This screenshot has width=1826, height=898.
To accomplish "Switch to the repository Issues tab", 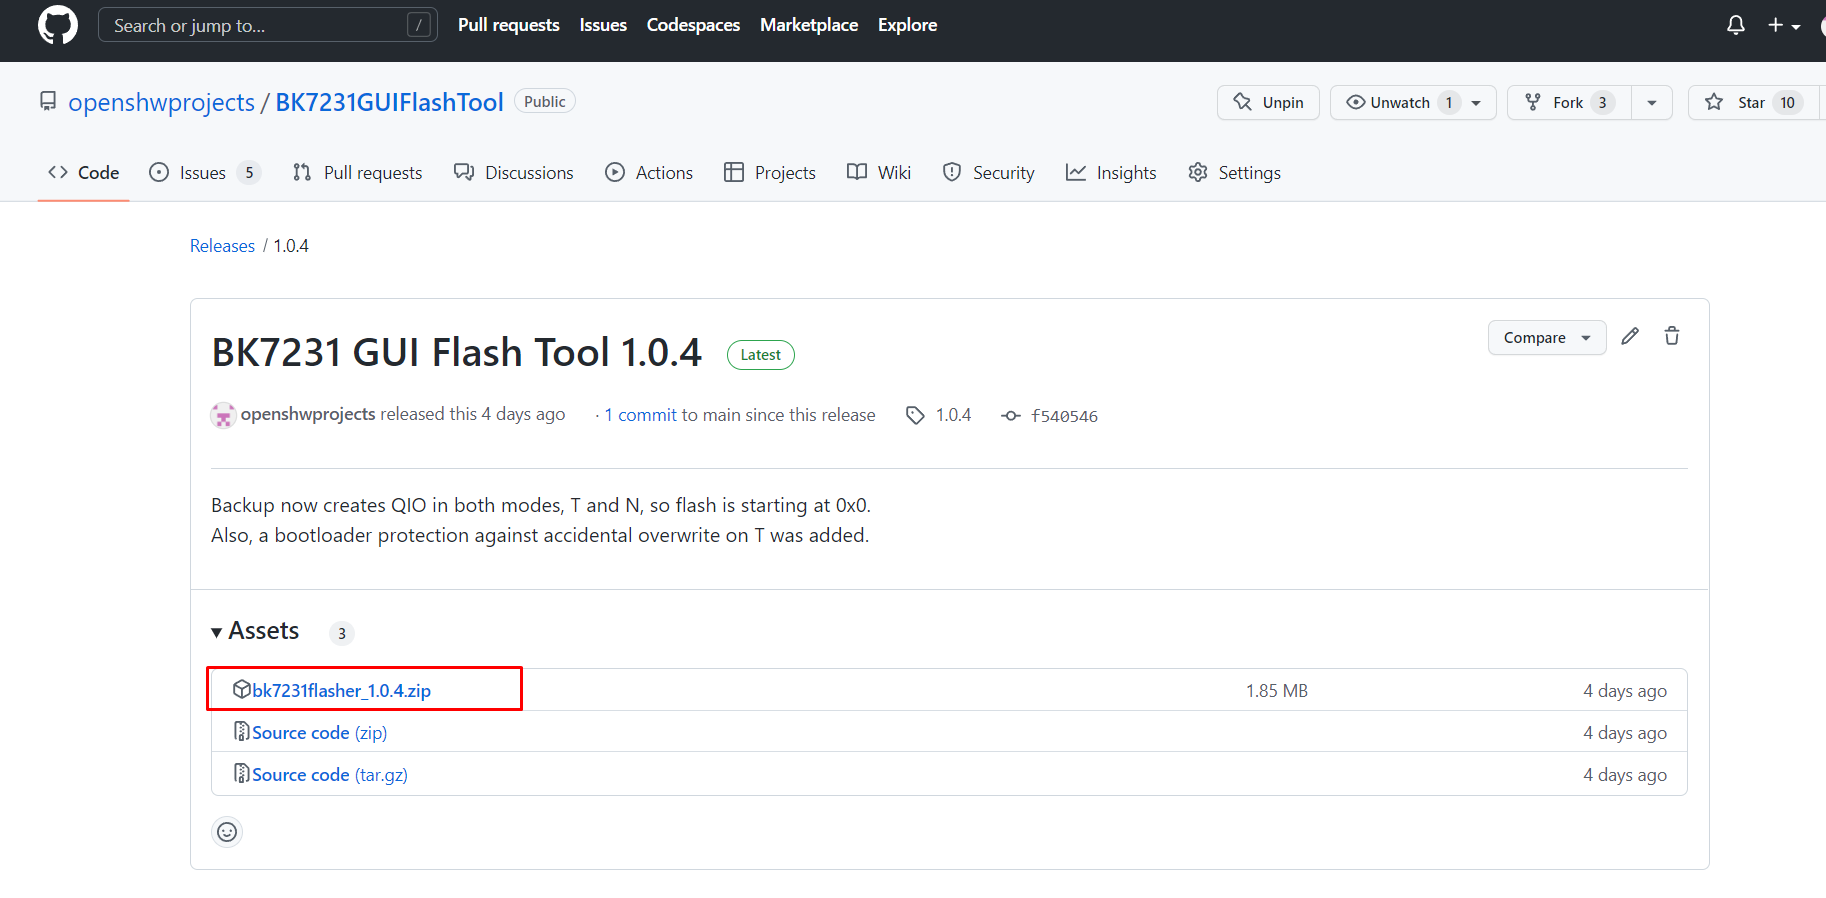I will pyautogui.click(x=205, y=173).
